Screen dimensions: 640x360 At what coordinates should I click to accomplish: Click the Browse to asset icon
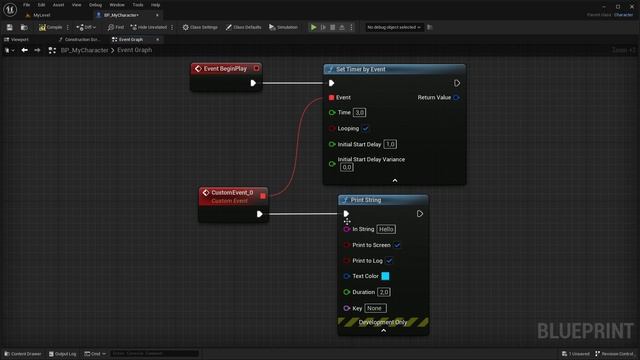click(24, 27)
